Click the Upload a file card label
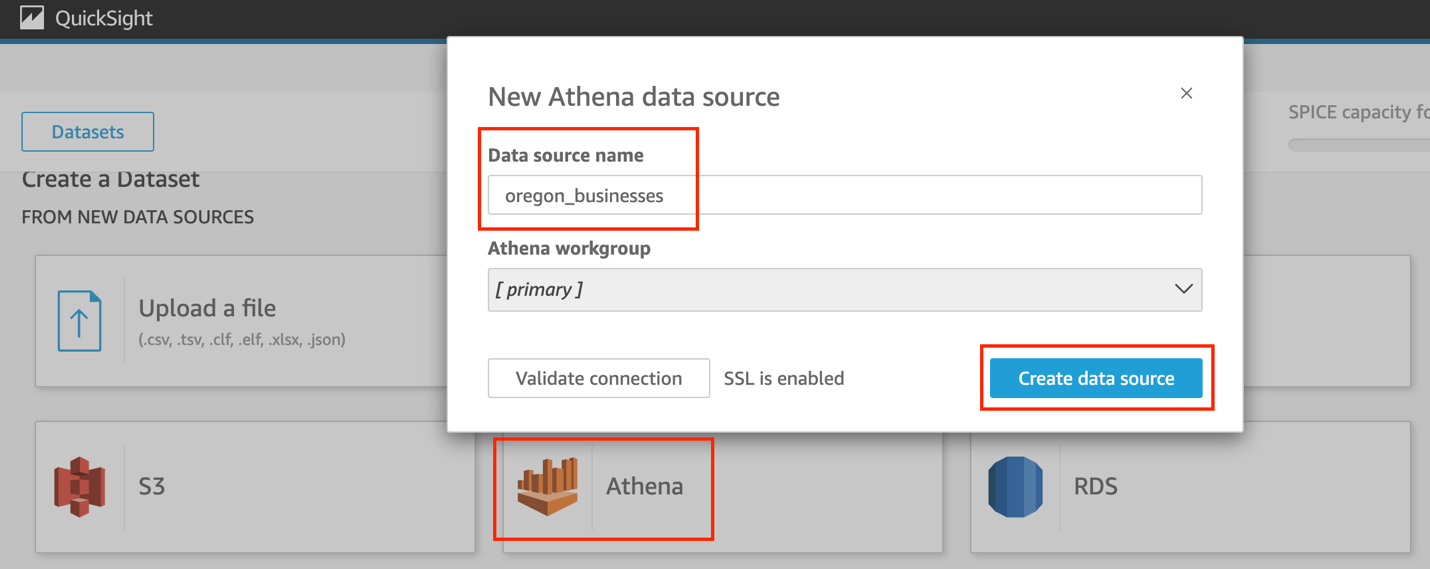Screen dimensions: 1430x569 (x=207, y=308)
